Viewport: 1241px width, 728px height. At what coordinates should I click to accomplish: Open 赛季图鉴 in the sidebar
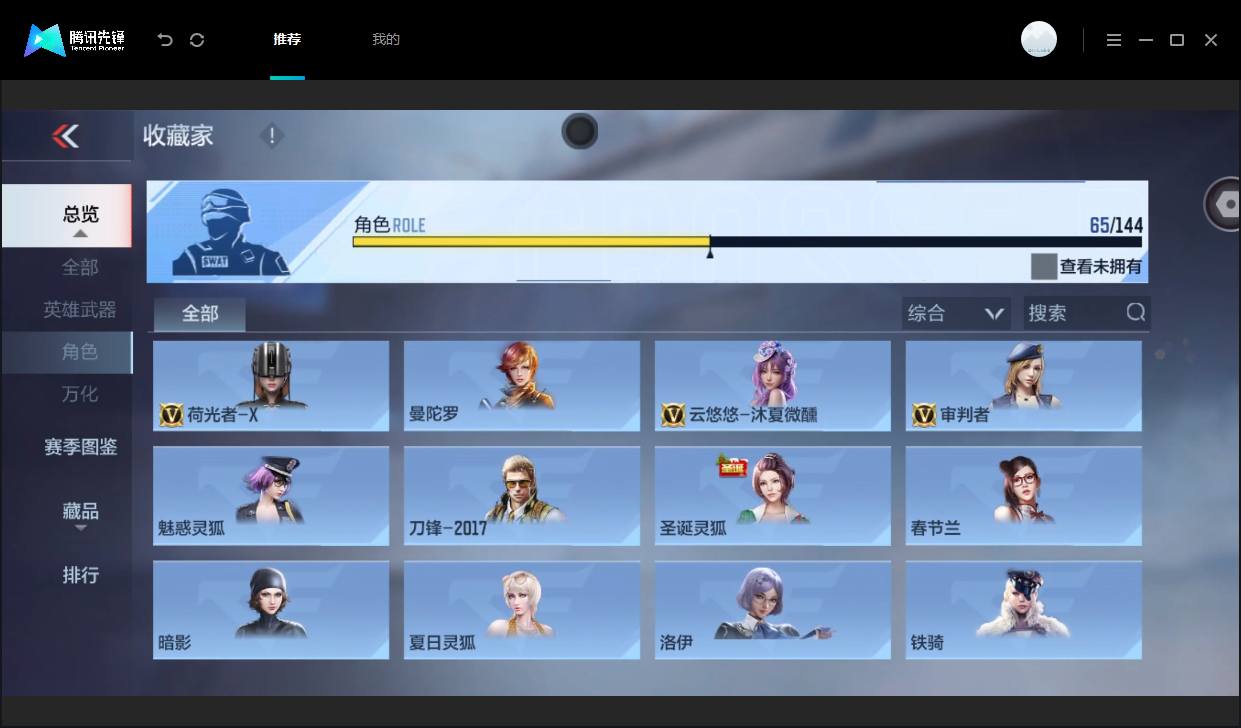click(x=80, y=447)
